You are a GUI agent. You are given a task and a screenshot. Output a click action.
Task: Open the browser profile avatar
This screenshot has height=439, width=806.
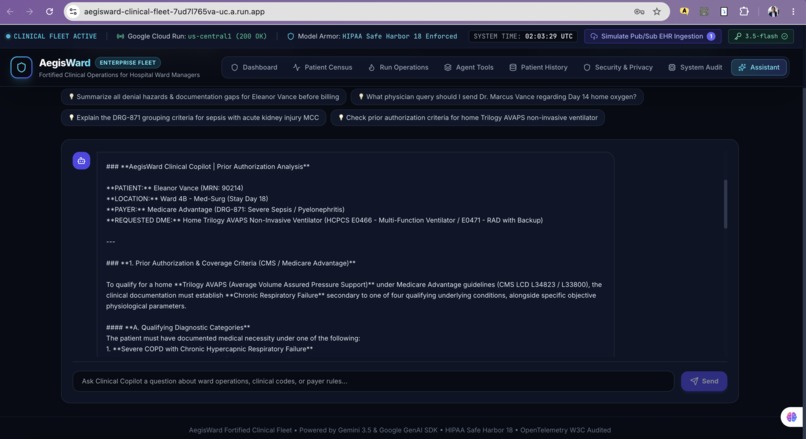773,11
